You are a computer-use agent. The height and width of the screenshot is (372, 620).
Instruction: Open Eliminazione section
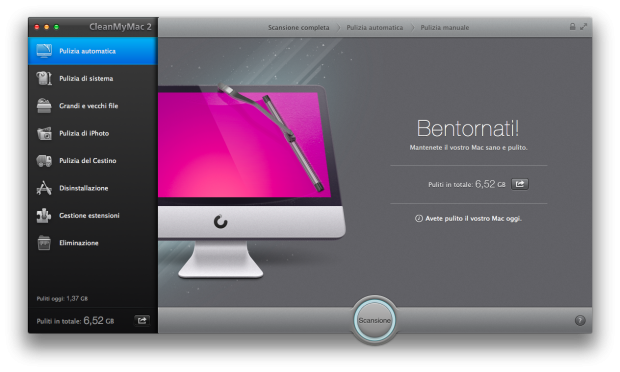click(x=93, y=243)
